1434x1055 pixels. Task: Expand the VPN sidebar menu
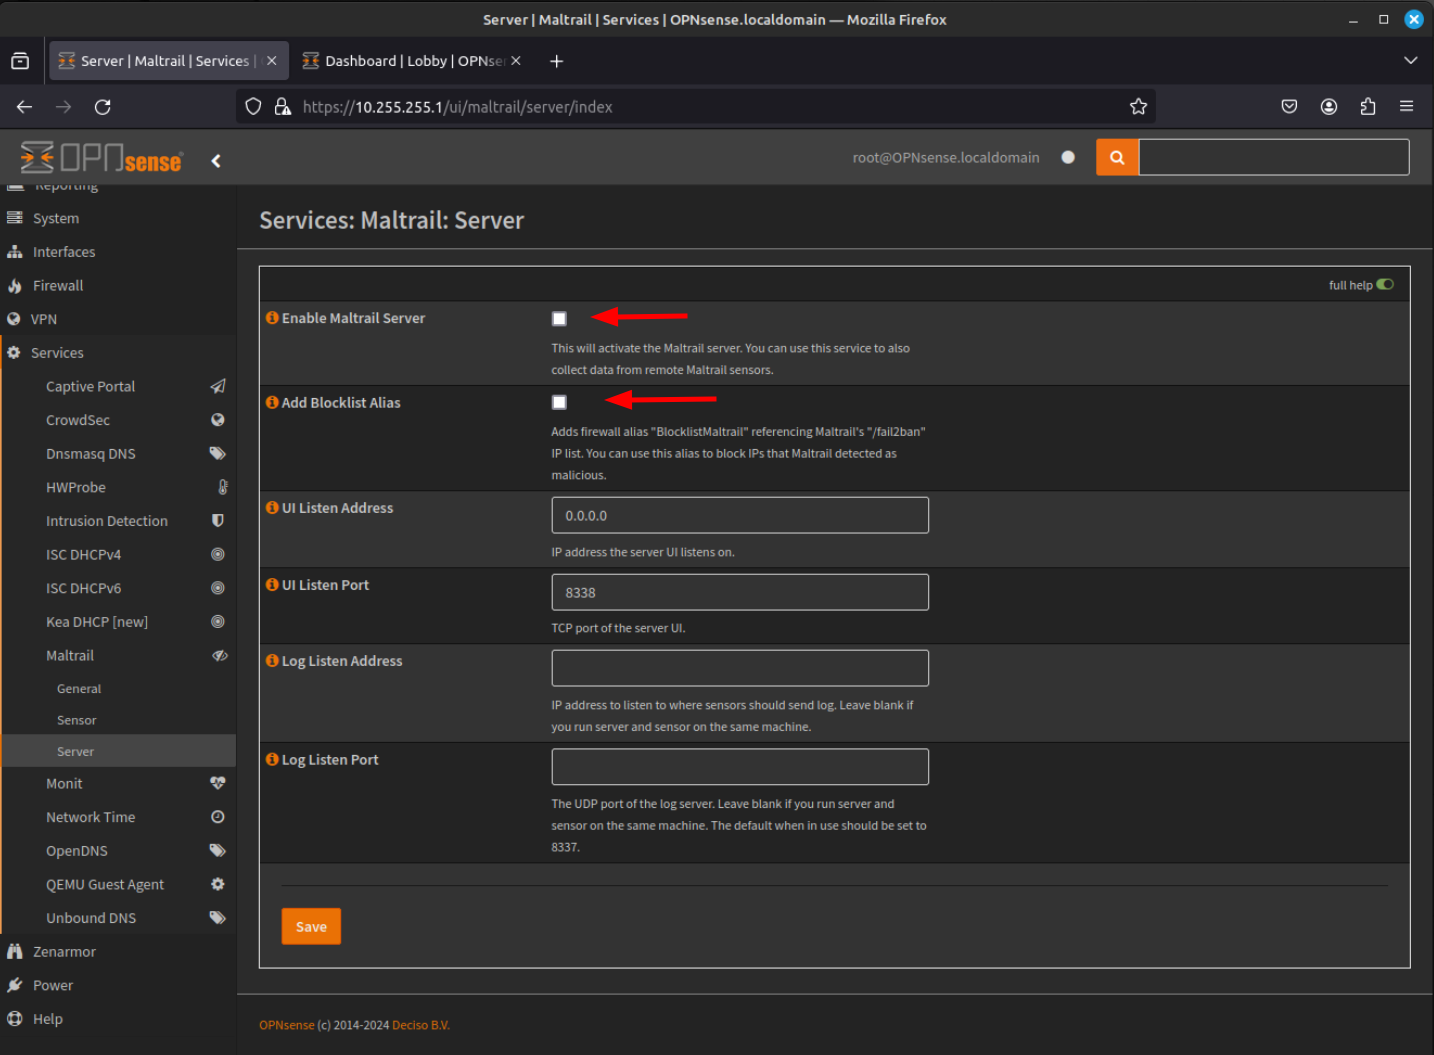[x=118, y=319]
